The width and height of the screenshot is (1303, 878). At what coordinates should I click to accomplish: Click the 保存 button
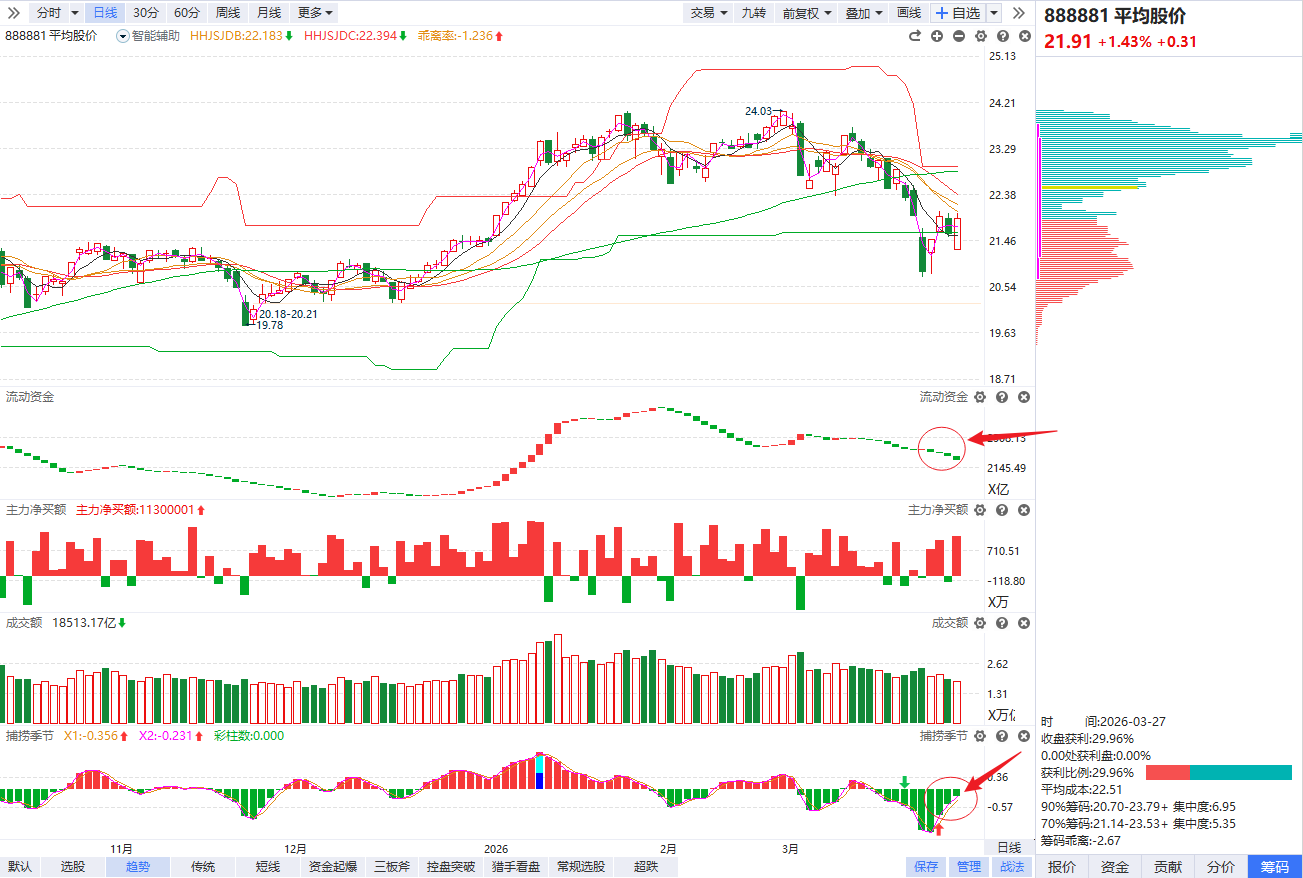pyautogui.click(x=926, y=867)
